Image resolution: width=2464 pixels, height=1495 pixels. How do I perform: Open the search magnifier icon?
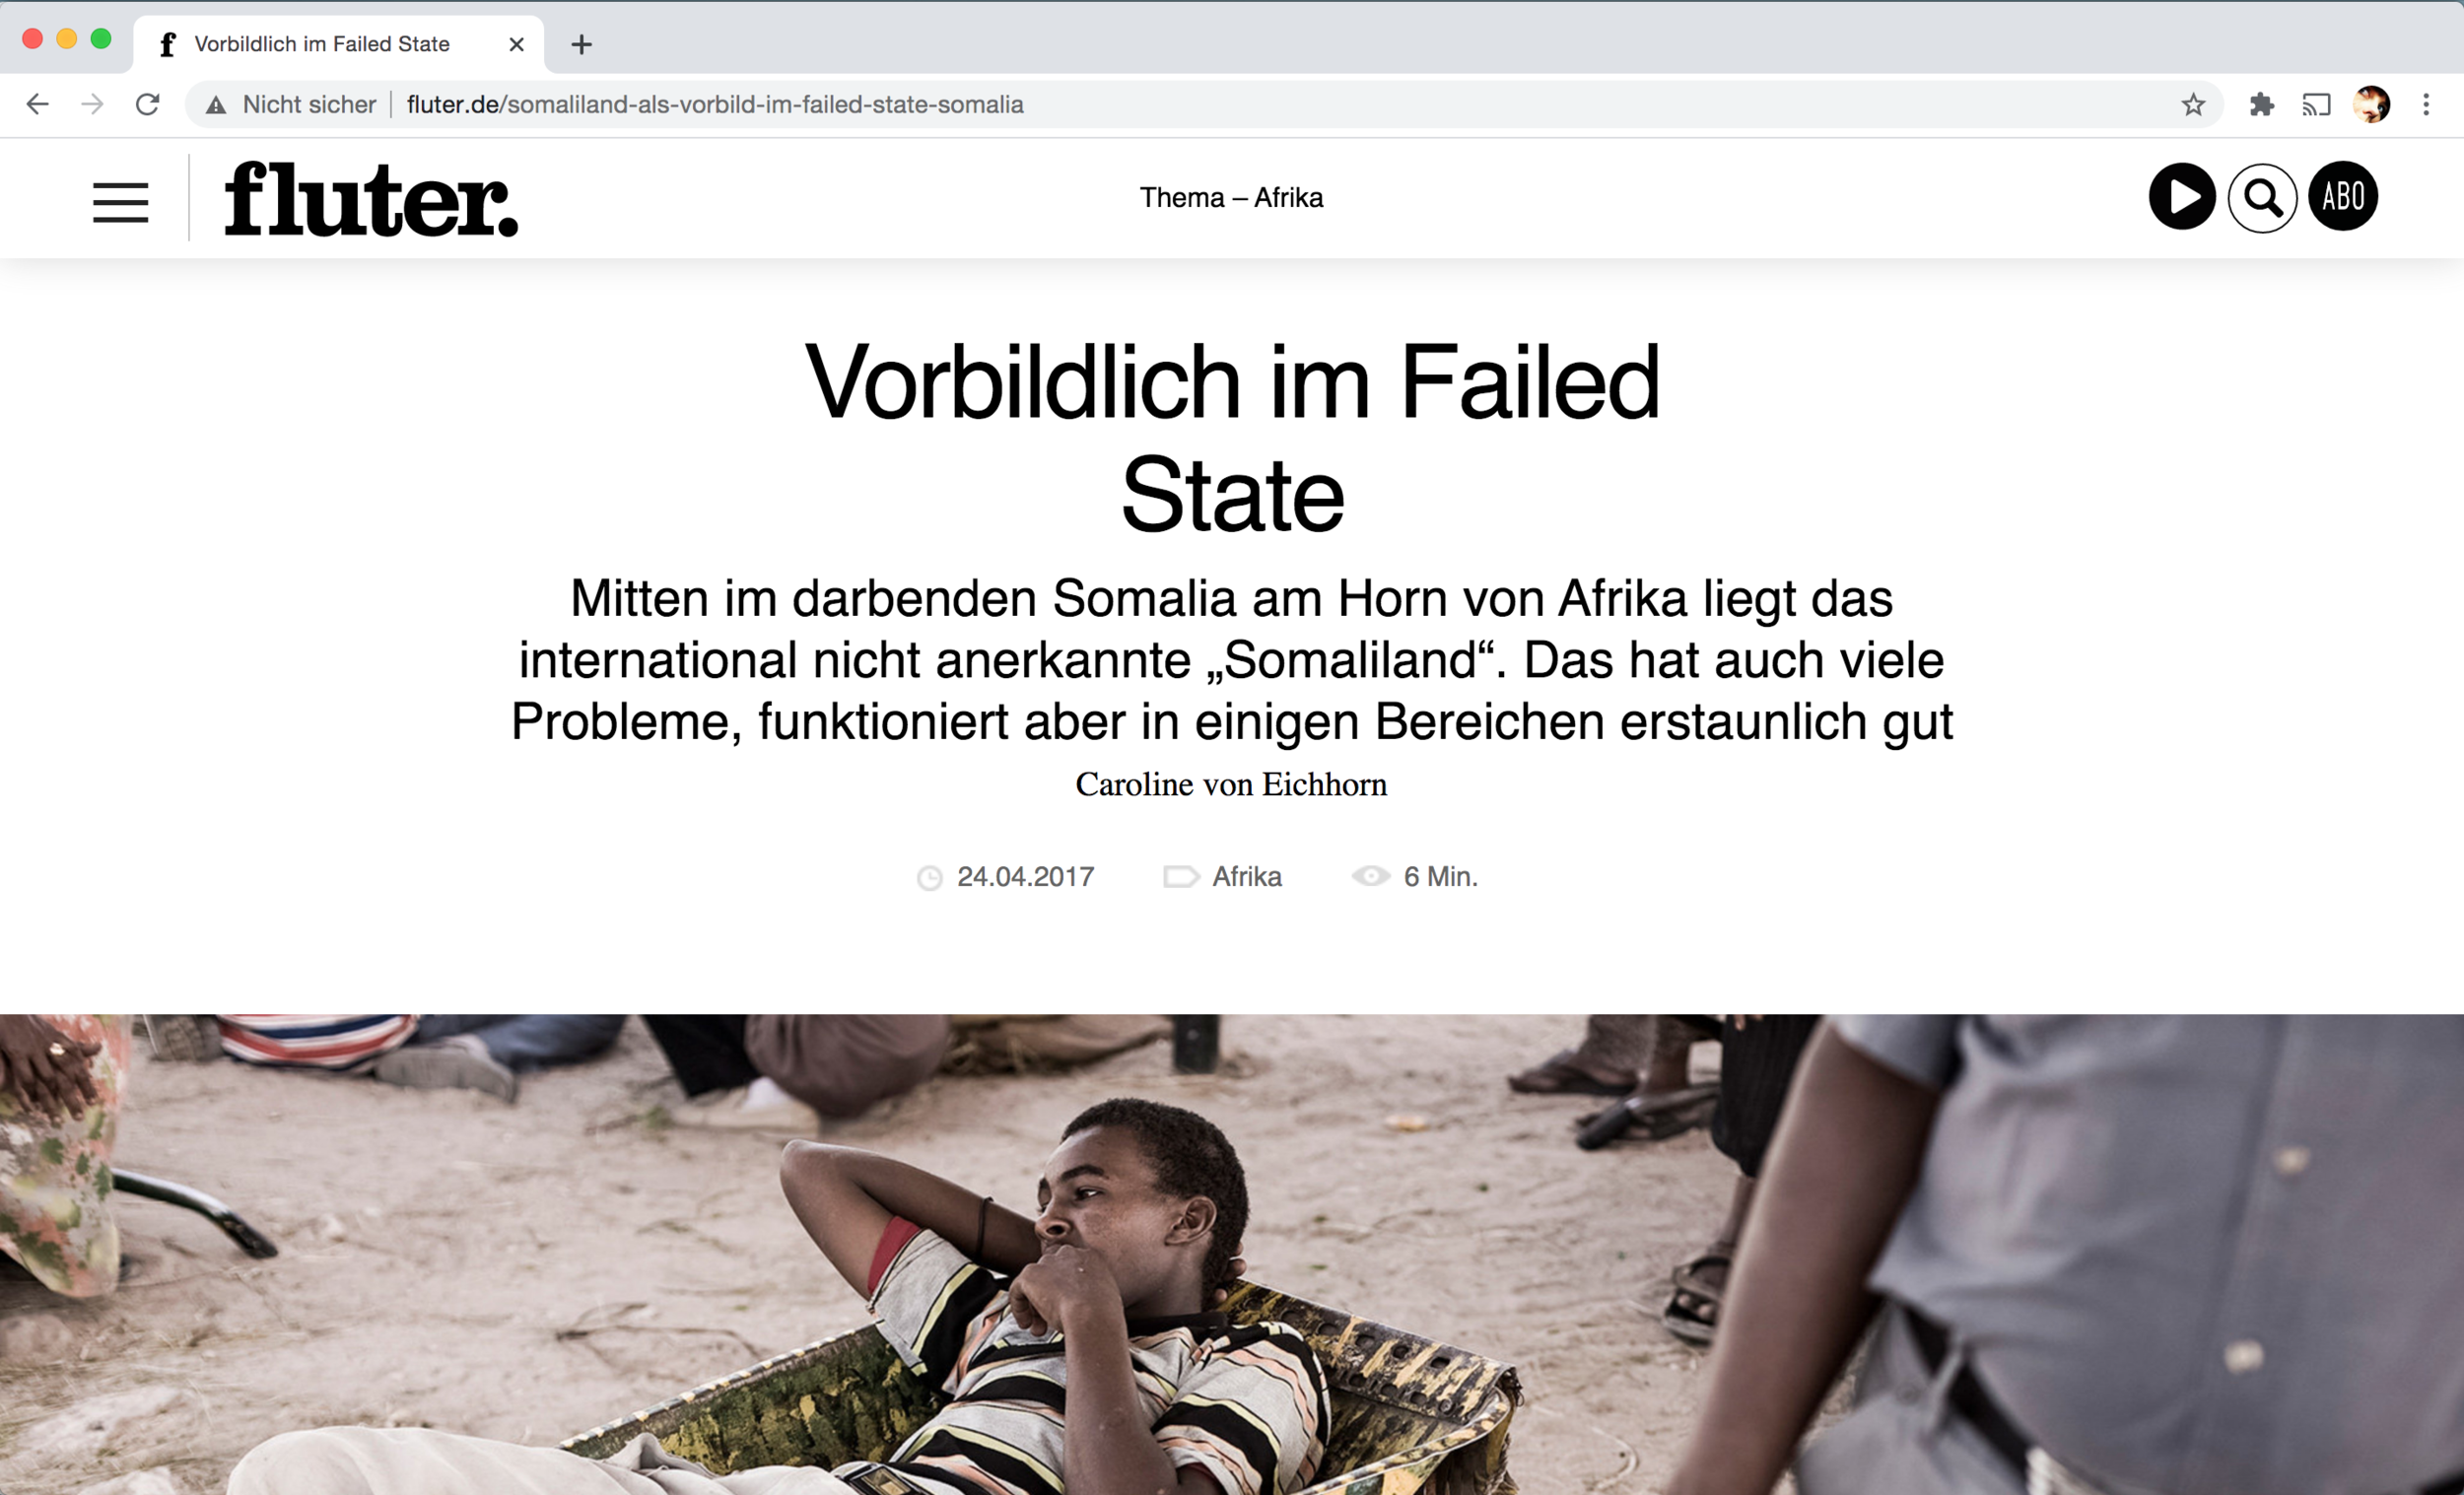(2262, 198)
